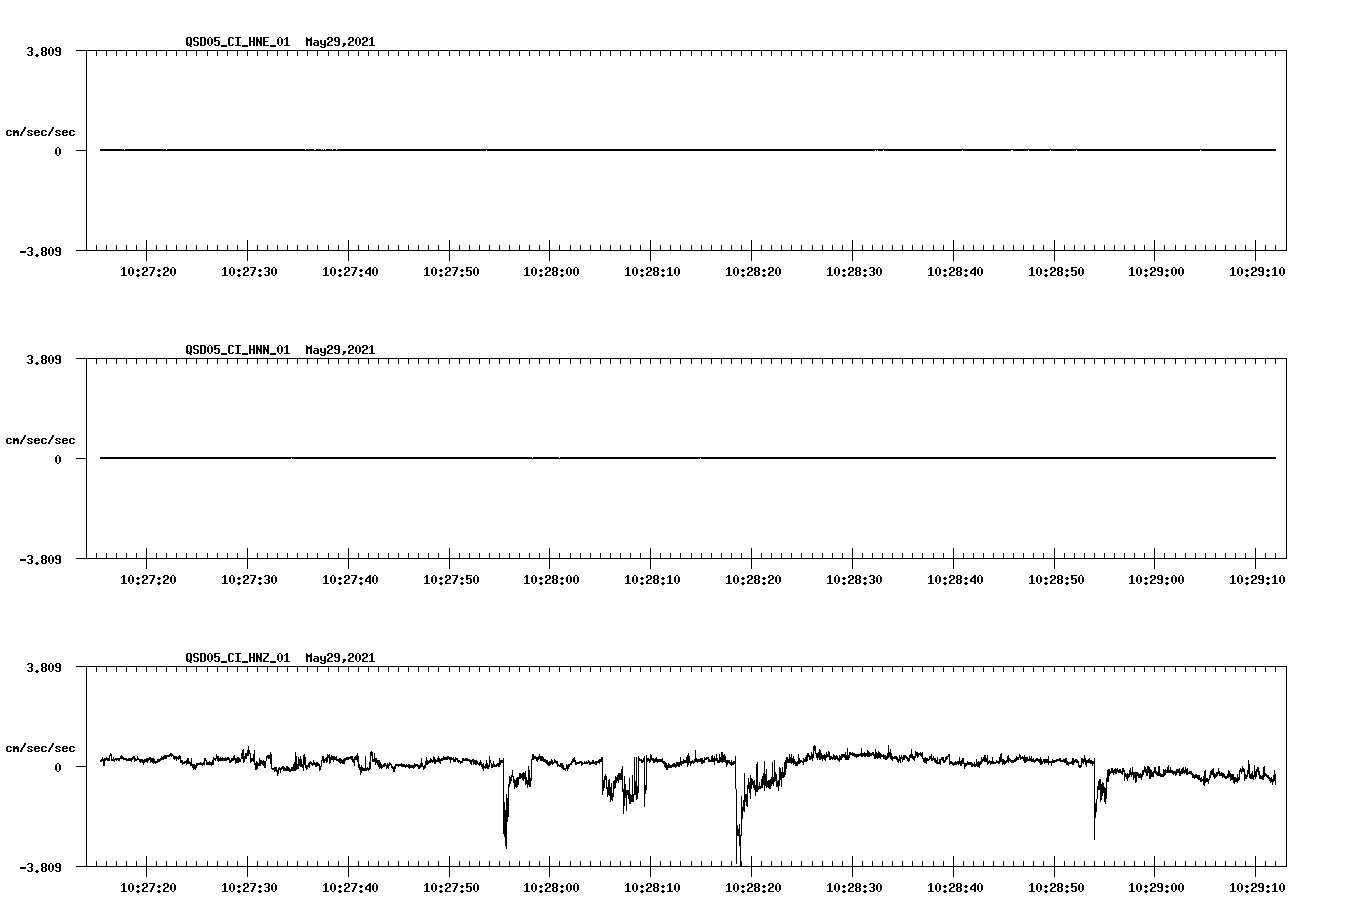Click the May29,2021 date label on the HNE plot
Image resolution: width=1358 pixels, height=924 pixels.
(340, 43)
